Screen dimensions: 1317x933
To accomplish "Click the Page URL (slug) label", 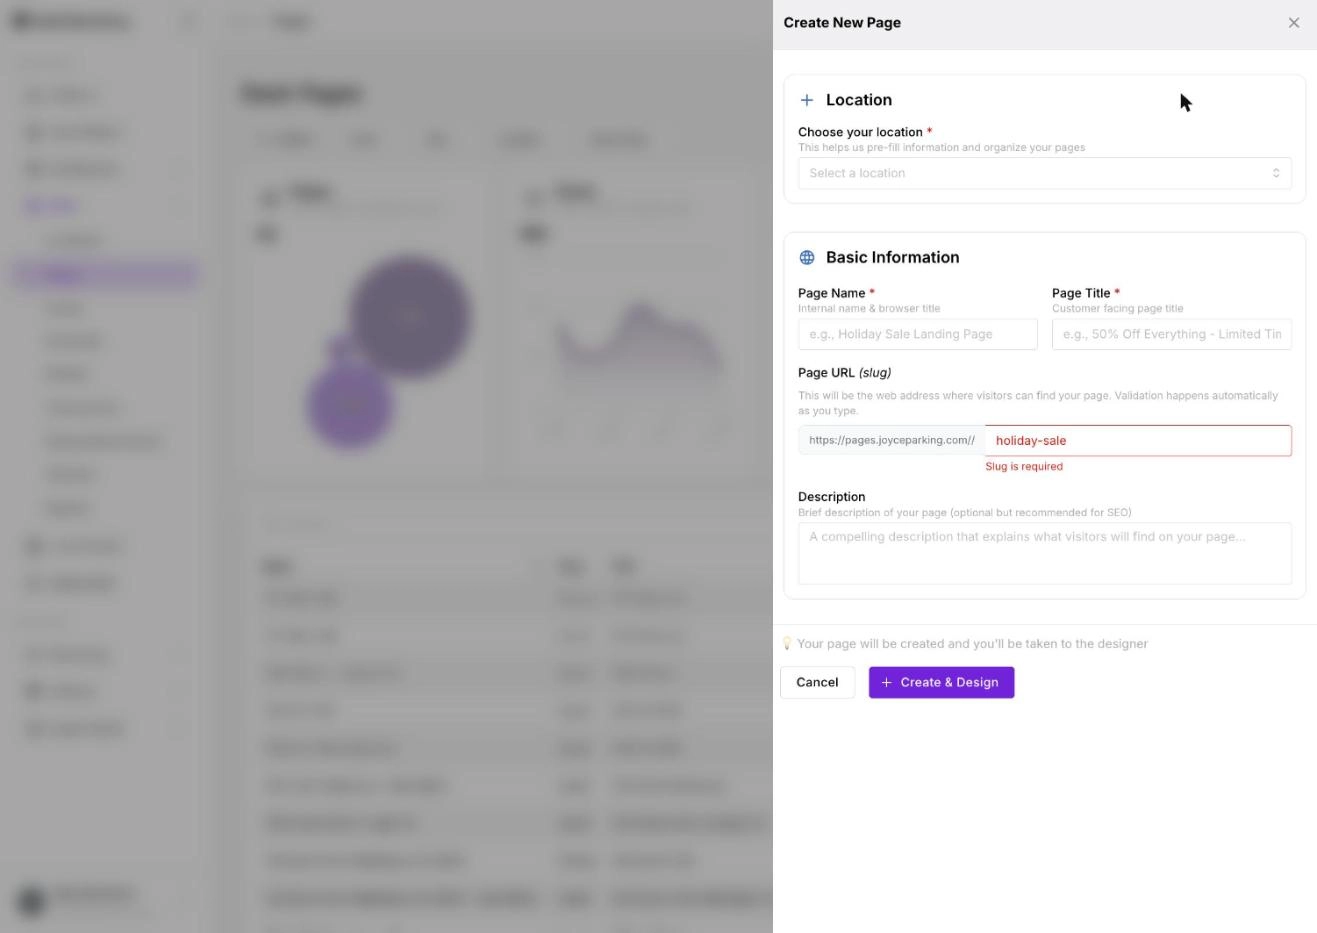I will pyautogui.click(x=844, y=372).
